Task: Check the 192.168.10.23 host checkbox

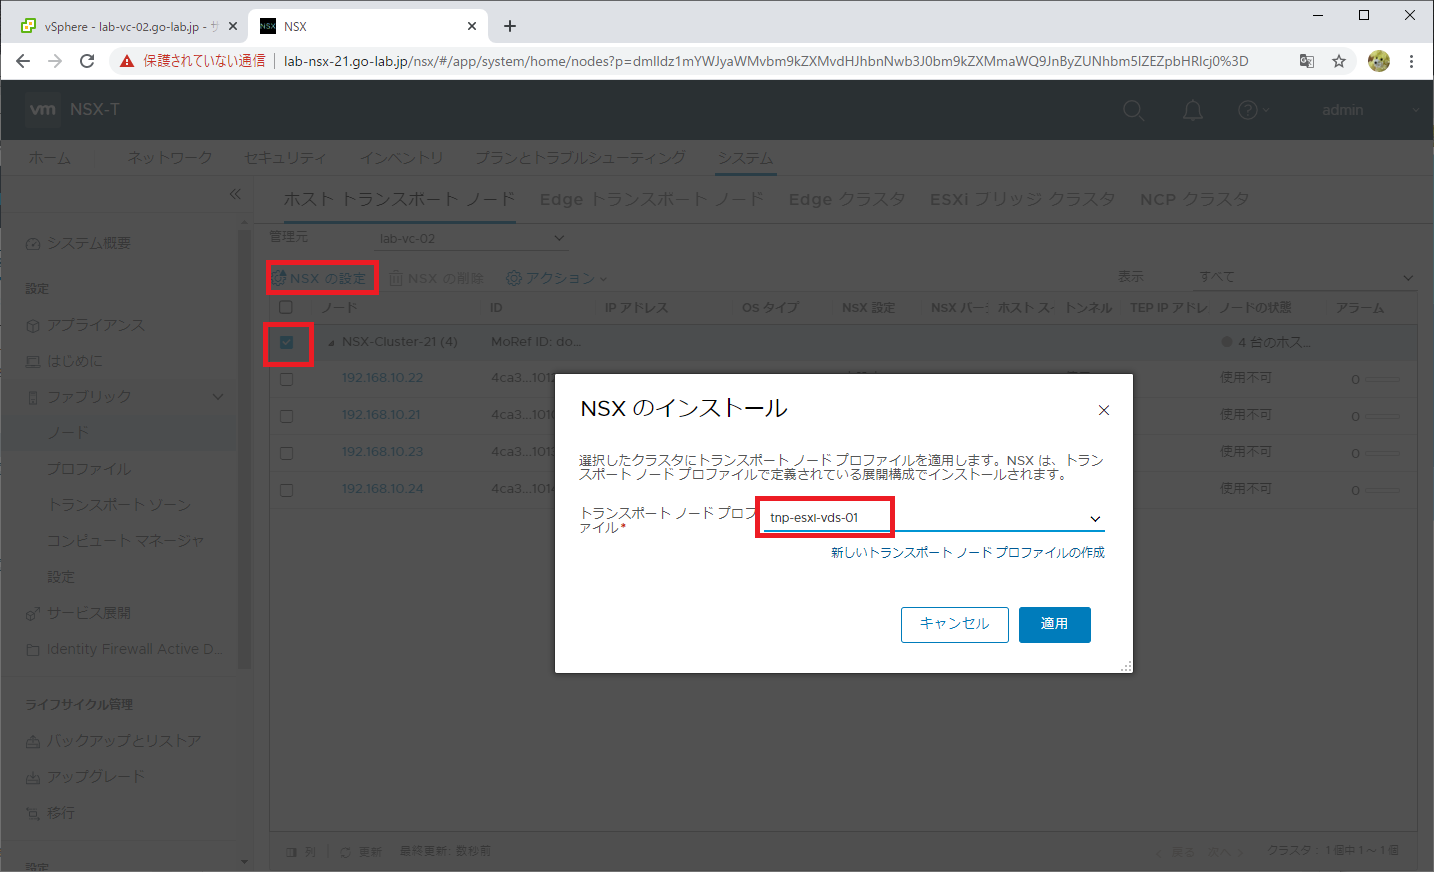Action: pyautogui.click(x=287, y=453)
